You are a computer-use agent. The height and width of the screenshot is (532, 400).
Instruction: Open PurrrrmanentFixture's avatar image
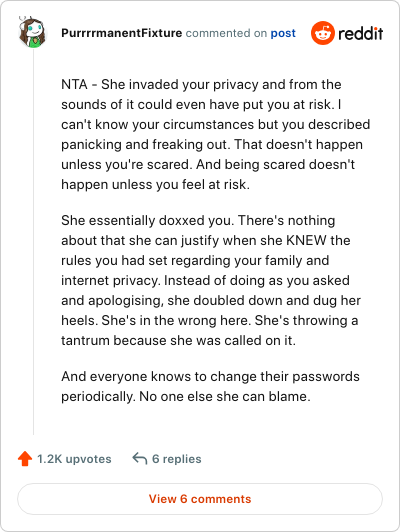coord(33,32)
